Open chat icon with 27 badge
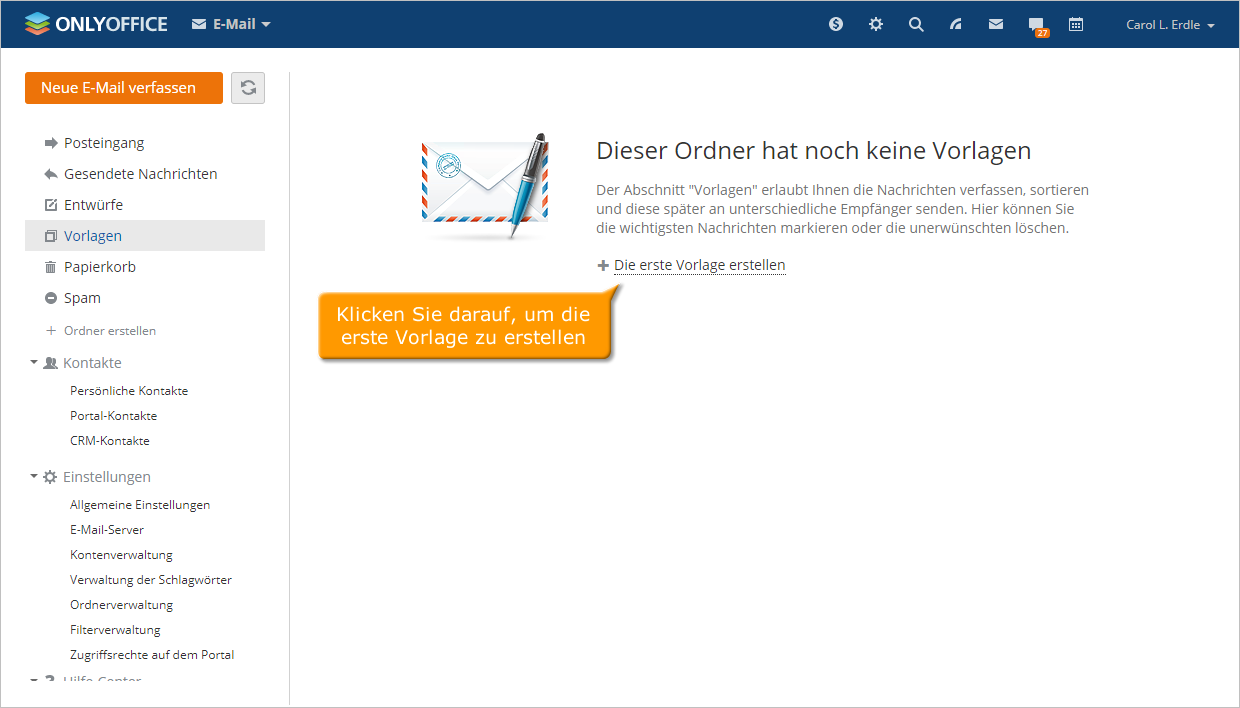 1038,26
